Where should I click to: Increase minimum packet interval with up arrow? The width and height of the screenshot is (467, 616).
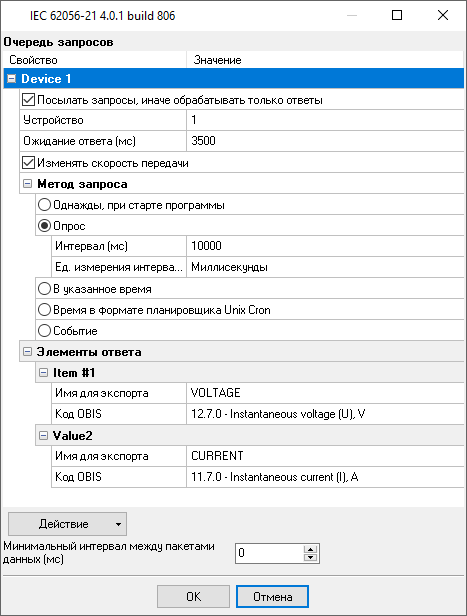[x=311, y=549]
